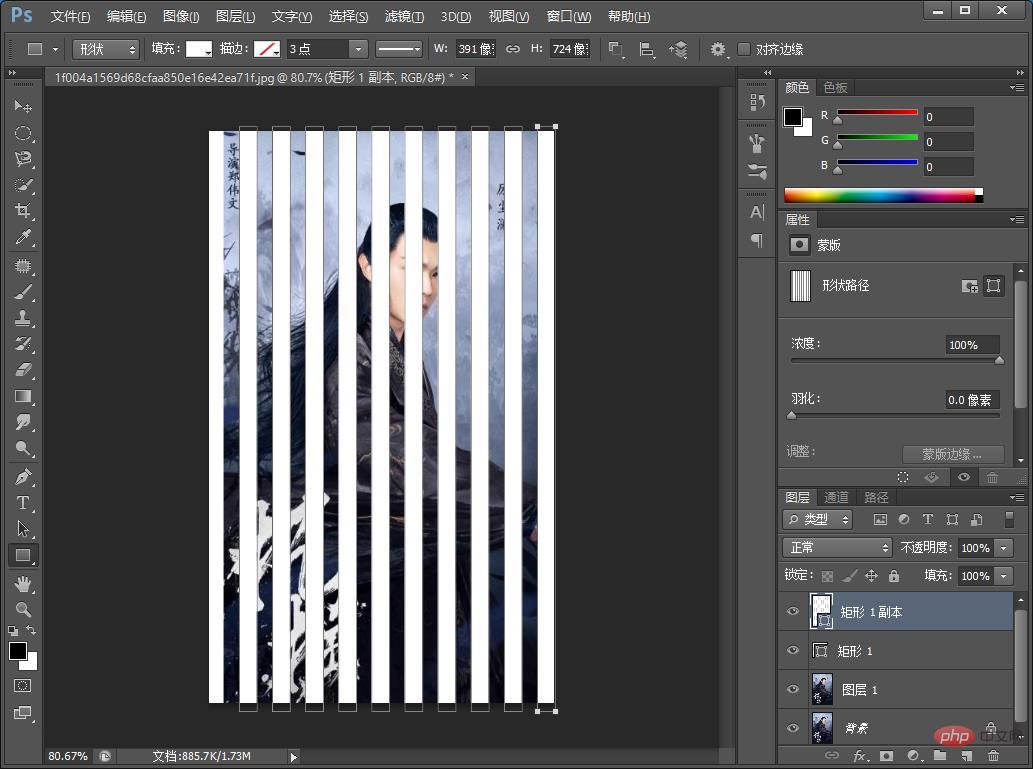The width and height of the screenshot is (1033, 769).
Task: Click the color spectrum ramp bar
Action: [x=882, y=195]
